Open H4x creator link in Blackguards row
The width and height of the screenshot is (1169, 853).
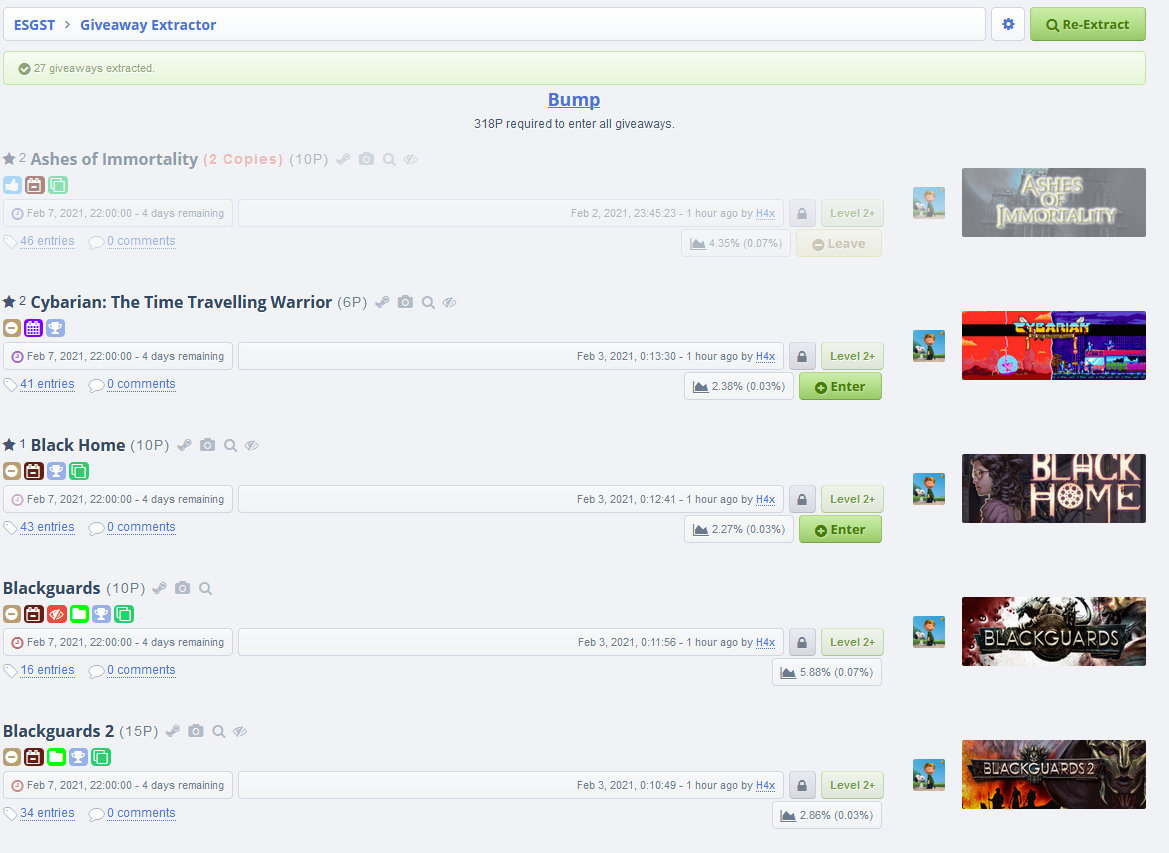pyautogui.click(x=766, y=642)
